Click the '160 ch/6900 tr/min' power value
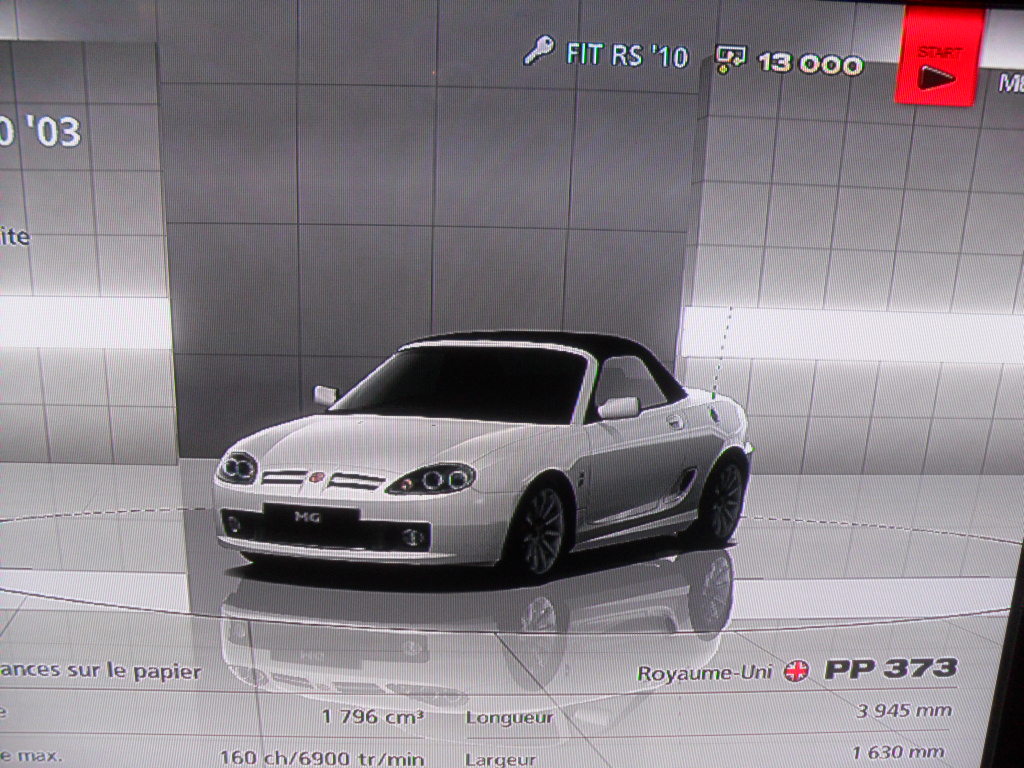 click(322, 758)
